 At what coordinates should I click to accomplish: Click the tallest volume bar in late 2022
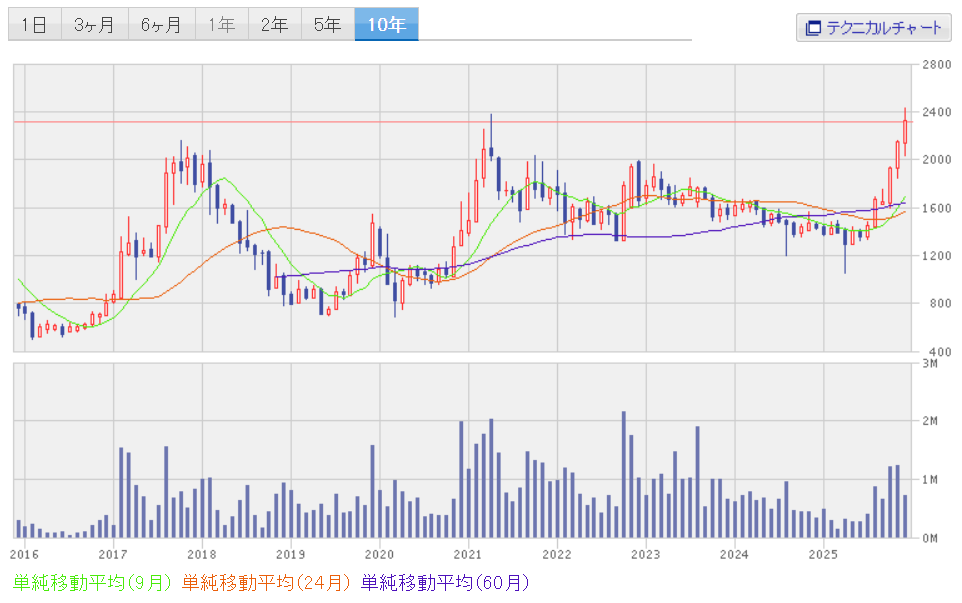624,475
